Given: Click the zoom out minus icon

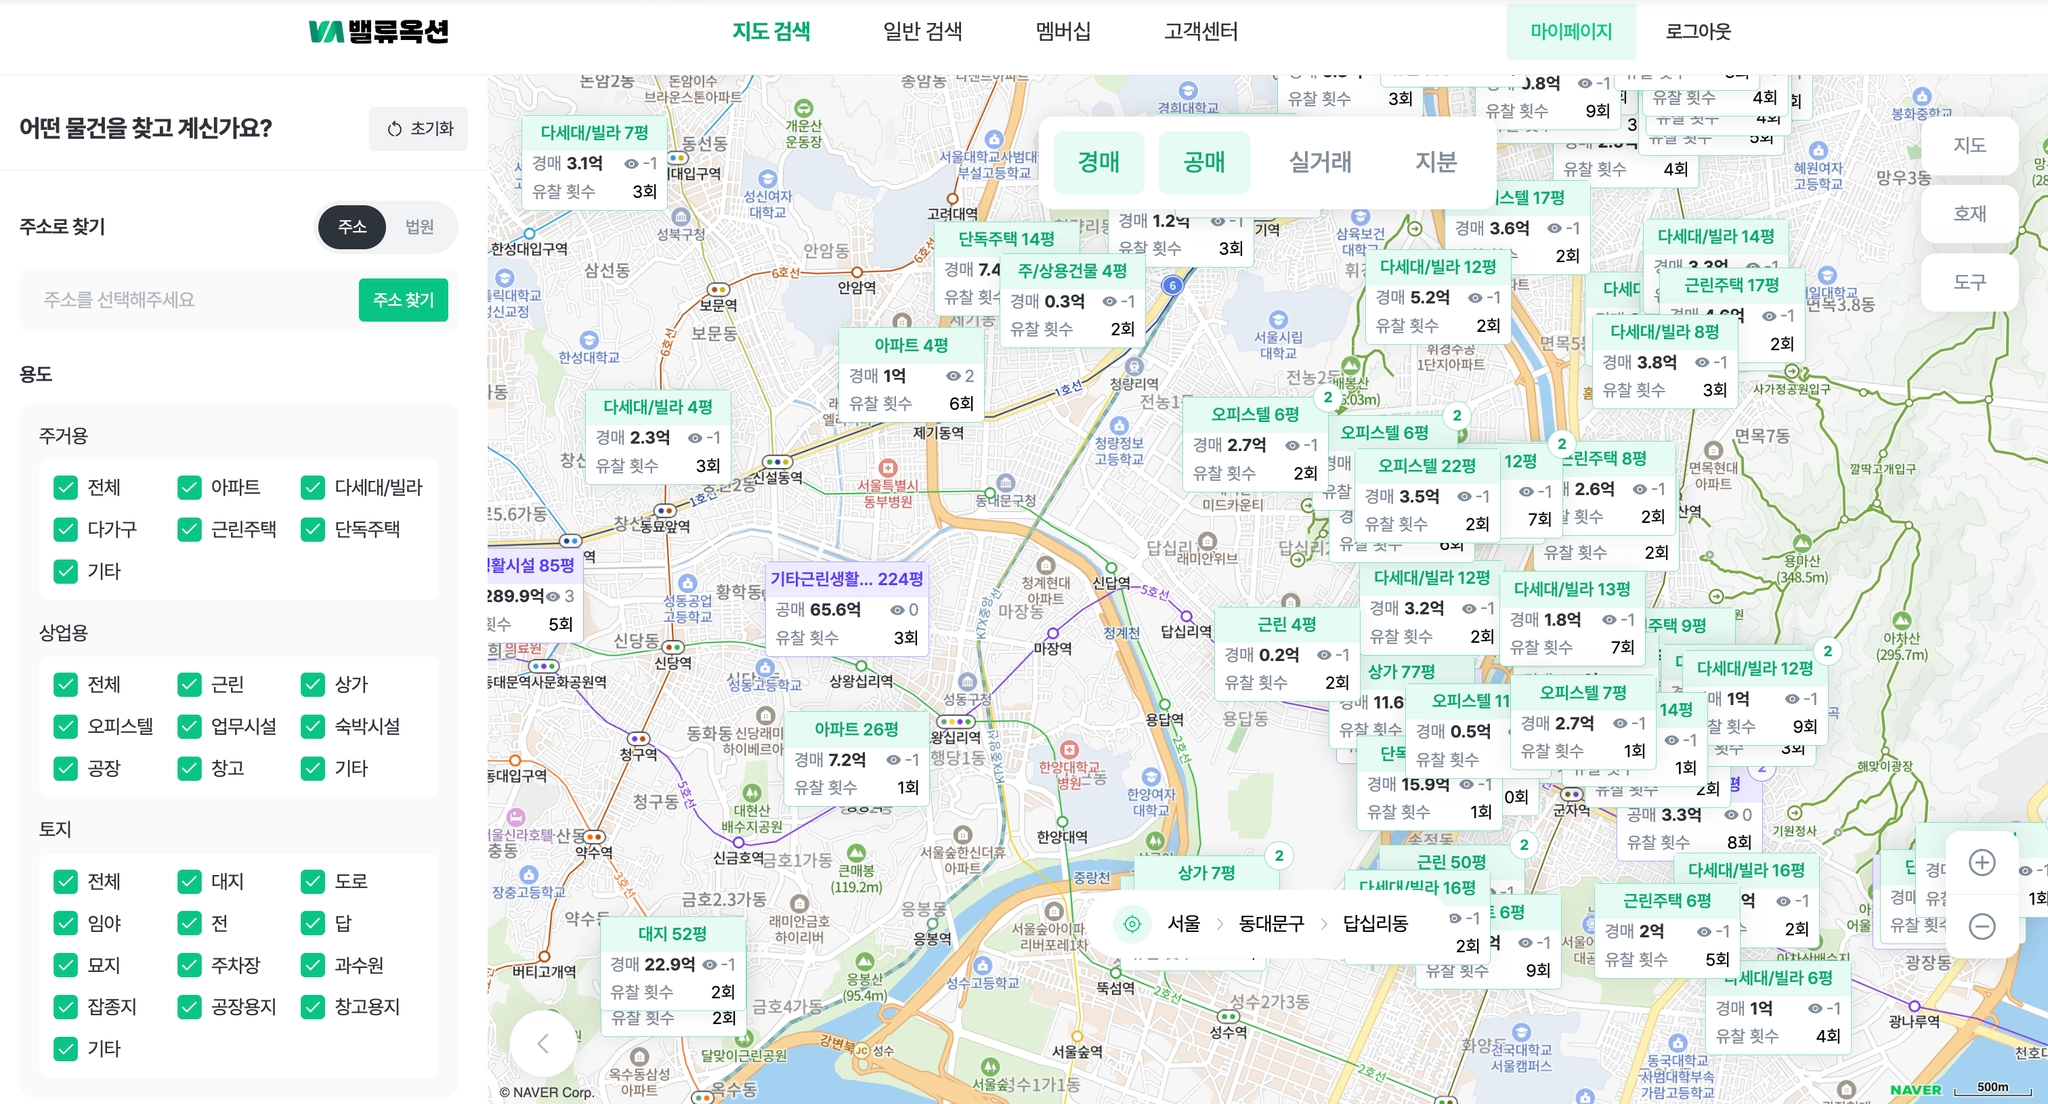Looking at the screenshot, I should click(x=1981, y=926).
